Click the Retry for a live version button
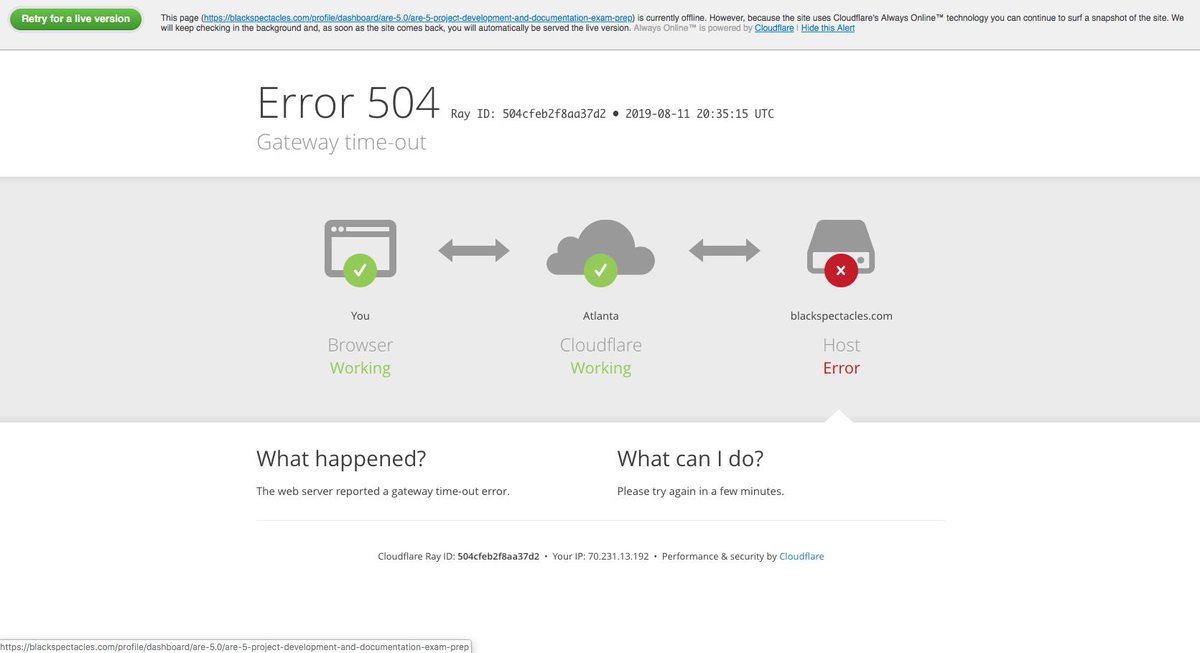1200x653 pixels. (76, 19)
